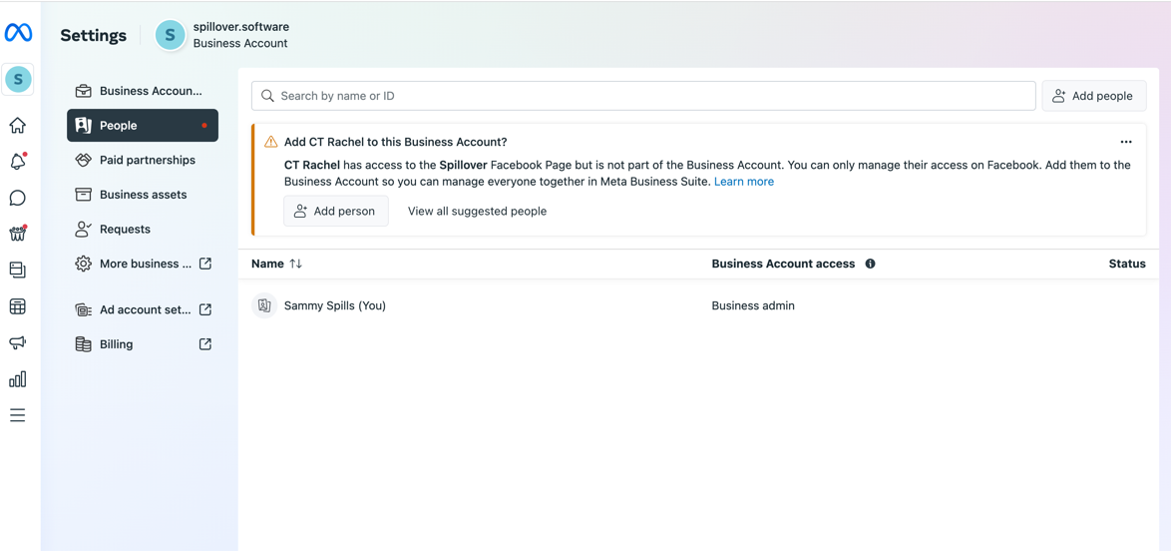The image size is (1176, 556).
Task: Click the warning triangle icon in banner
Action: 271,142
